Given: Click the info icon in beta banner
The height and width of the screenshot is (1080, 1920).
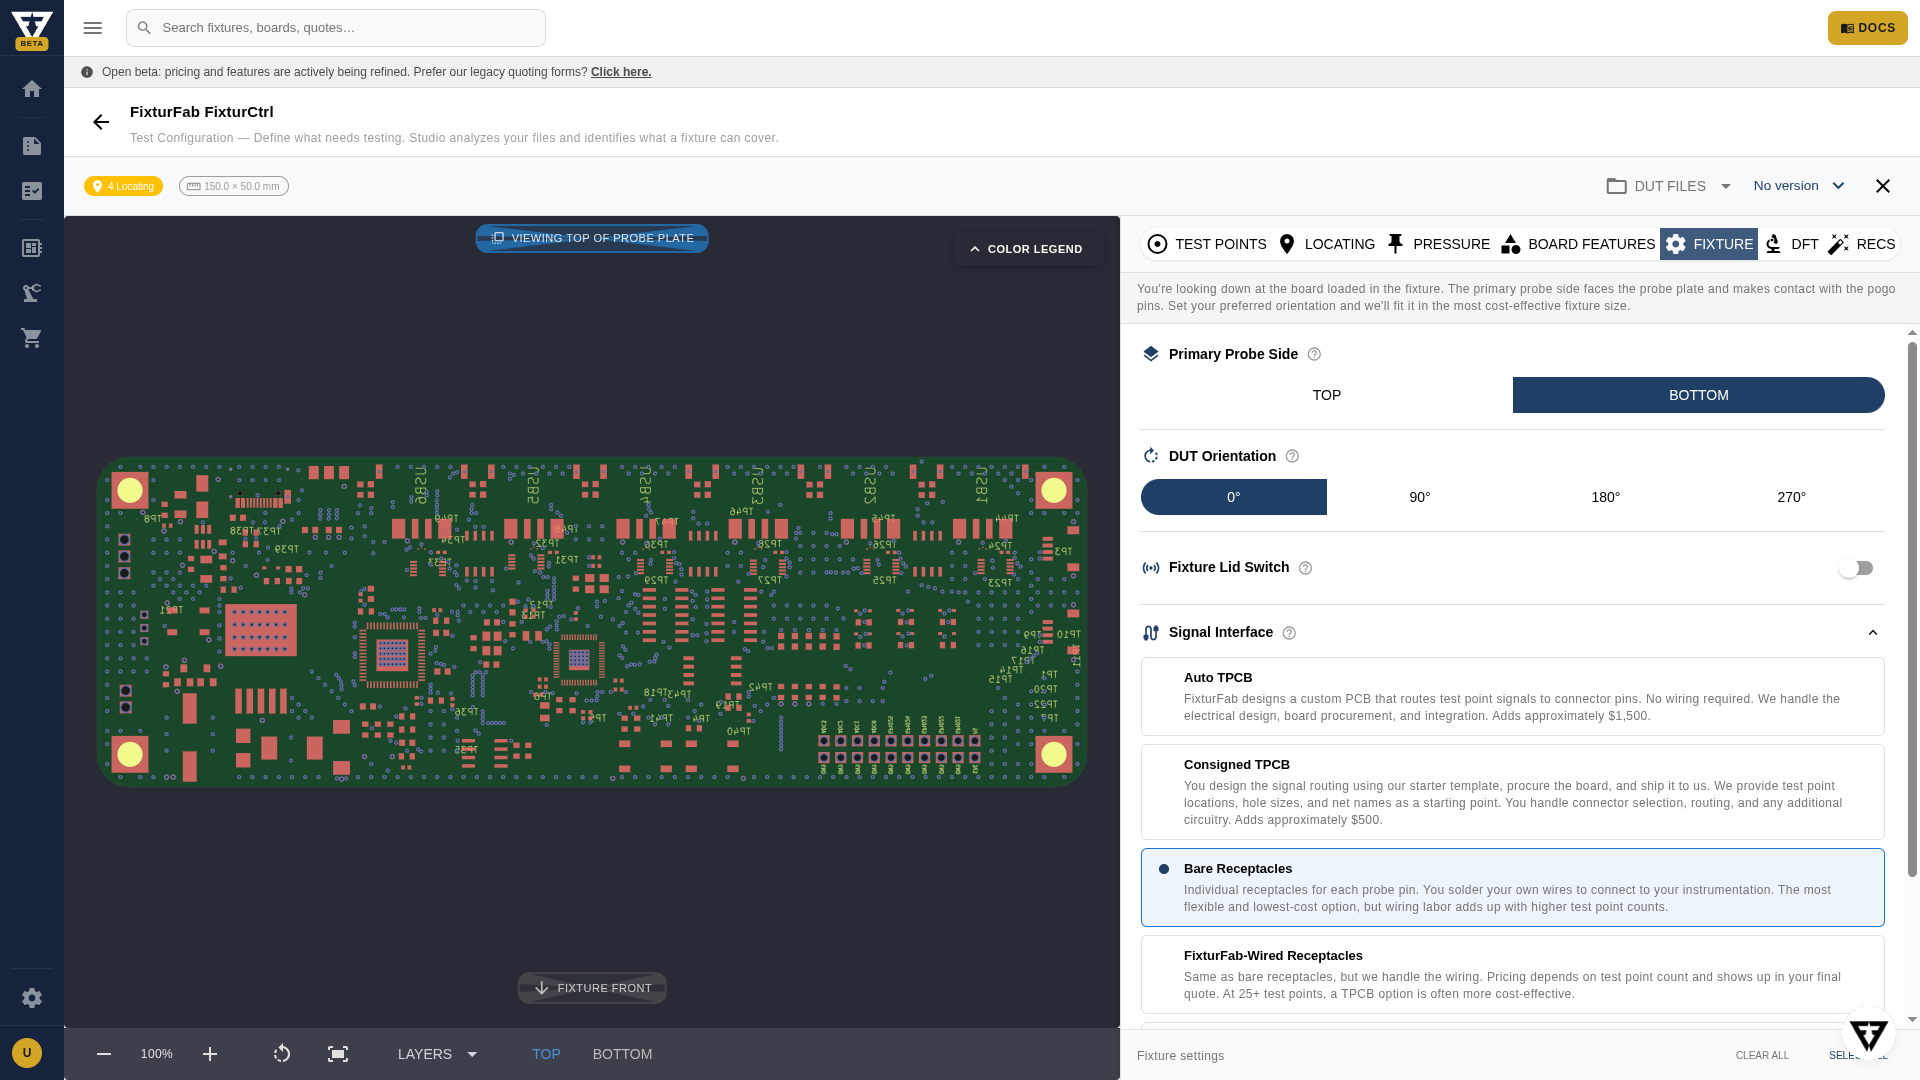Looking at the screenshot, I should pos(87,72).
